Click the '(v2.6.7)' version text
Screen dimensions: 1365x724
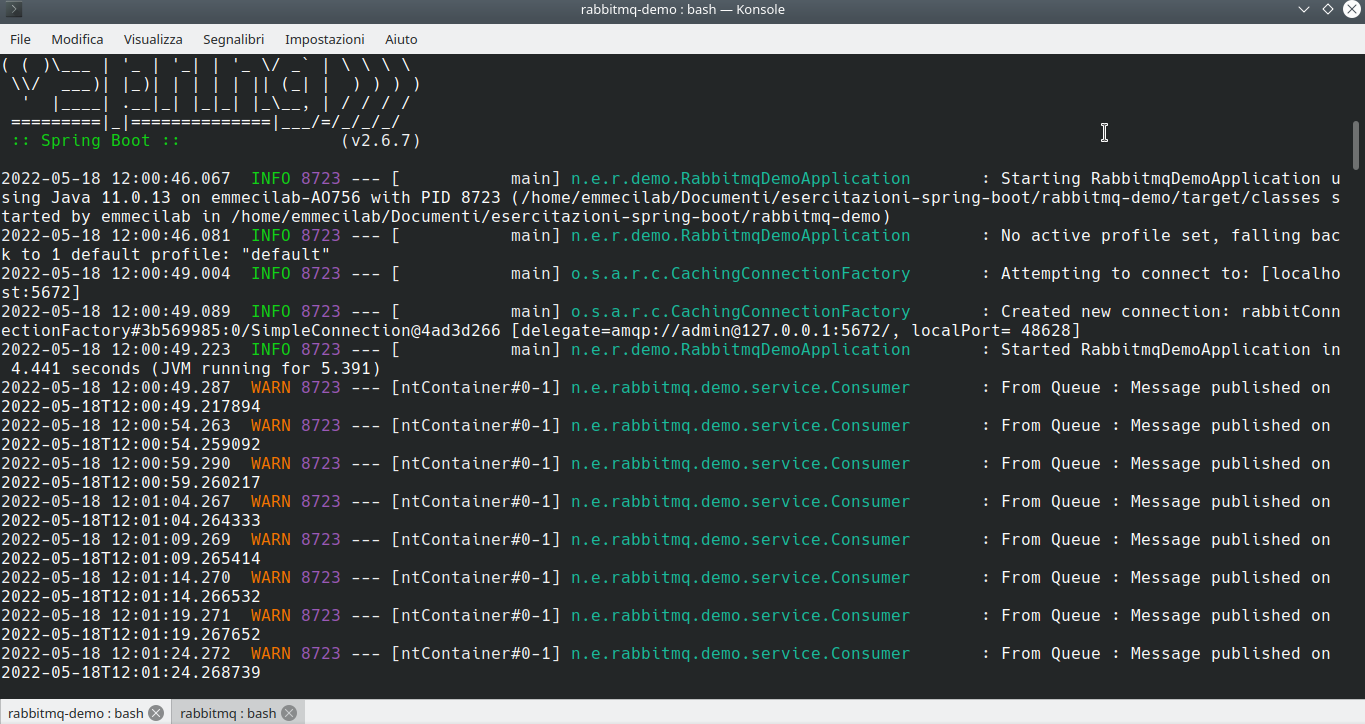pyautogui.click(x=380, y=141)
